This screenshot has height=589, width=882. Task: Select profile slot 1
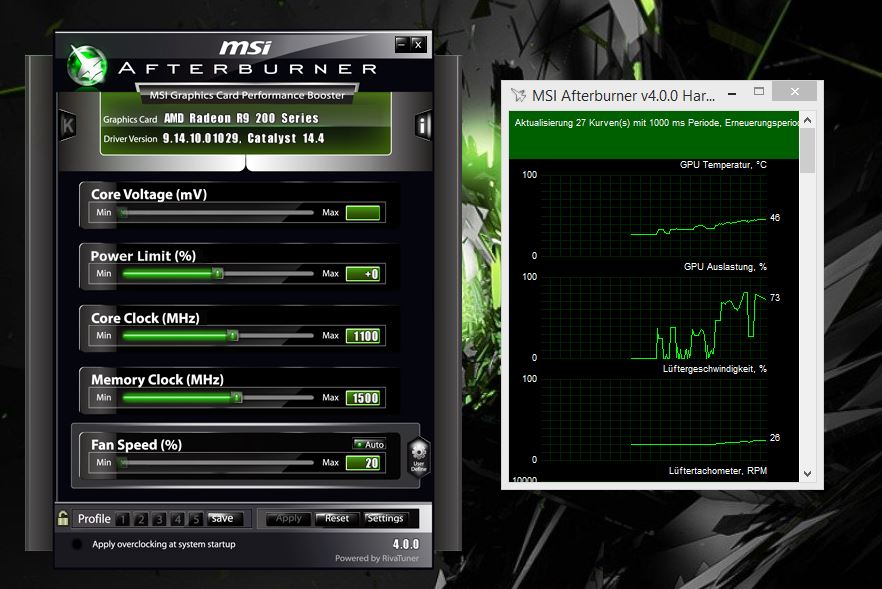pos(123,519)
